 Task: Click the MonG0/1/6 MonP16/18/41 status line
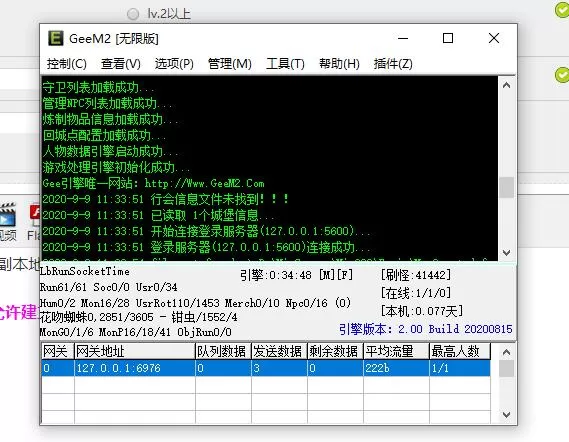pos(135,332)
